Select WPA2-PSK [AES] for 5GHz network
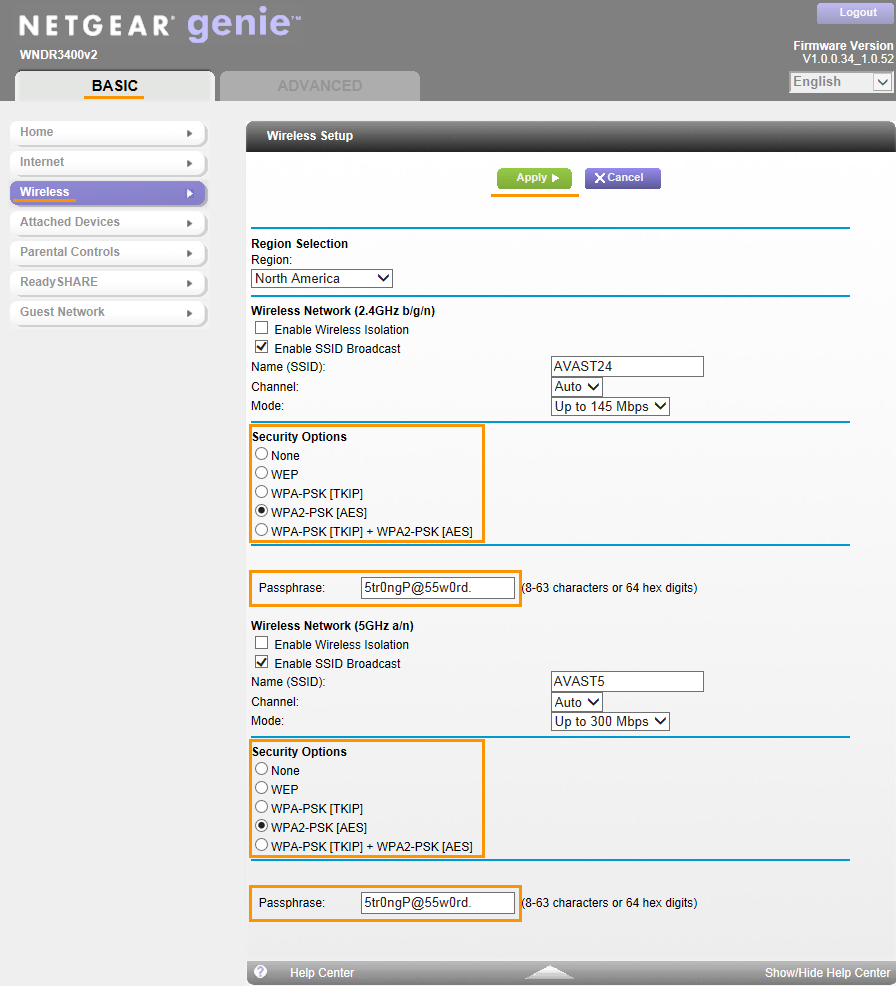 click(x=262, y=826)
